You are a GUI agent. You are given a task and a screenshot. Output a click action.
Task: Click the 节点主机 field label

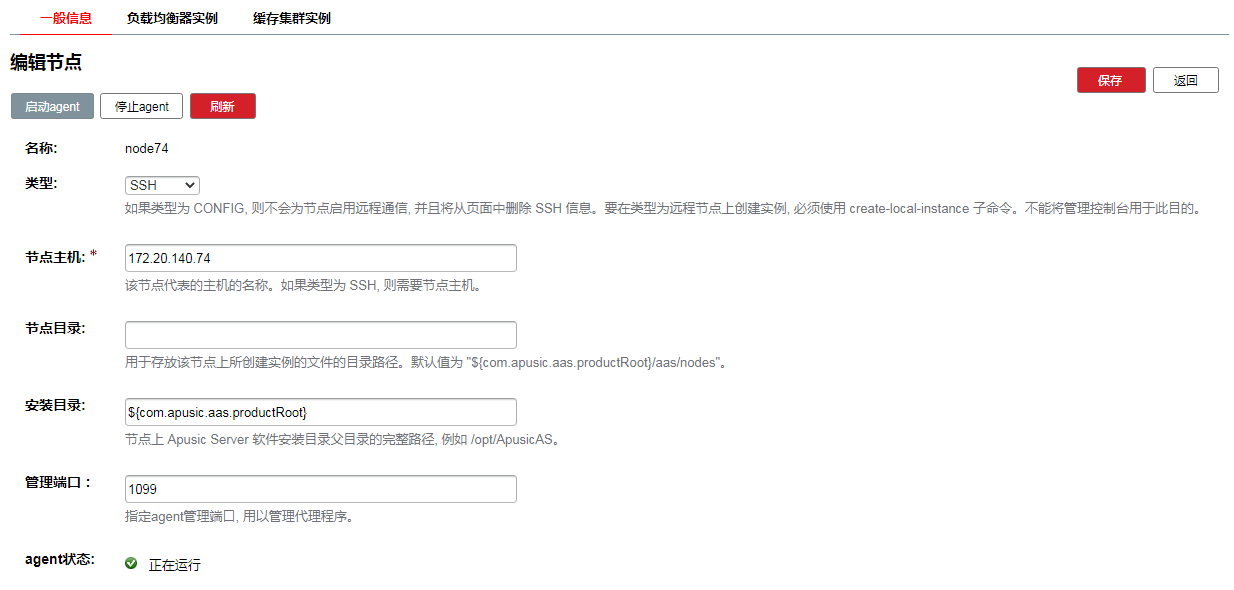coord(55,258)
